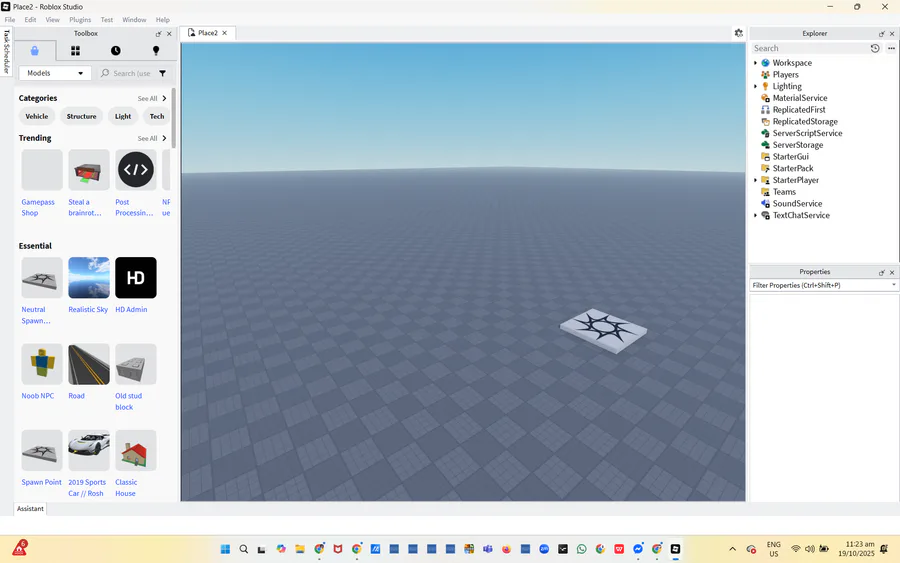Select the Spawn Point thumbnail
Screen dimensions: 900x563
click(x=42, y=451)
